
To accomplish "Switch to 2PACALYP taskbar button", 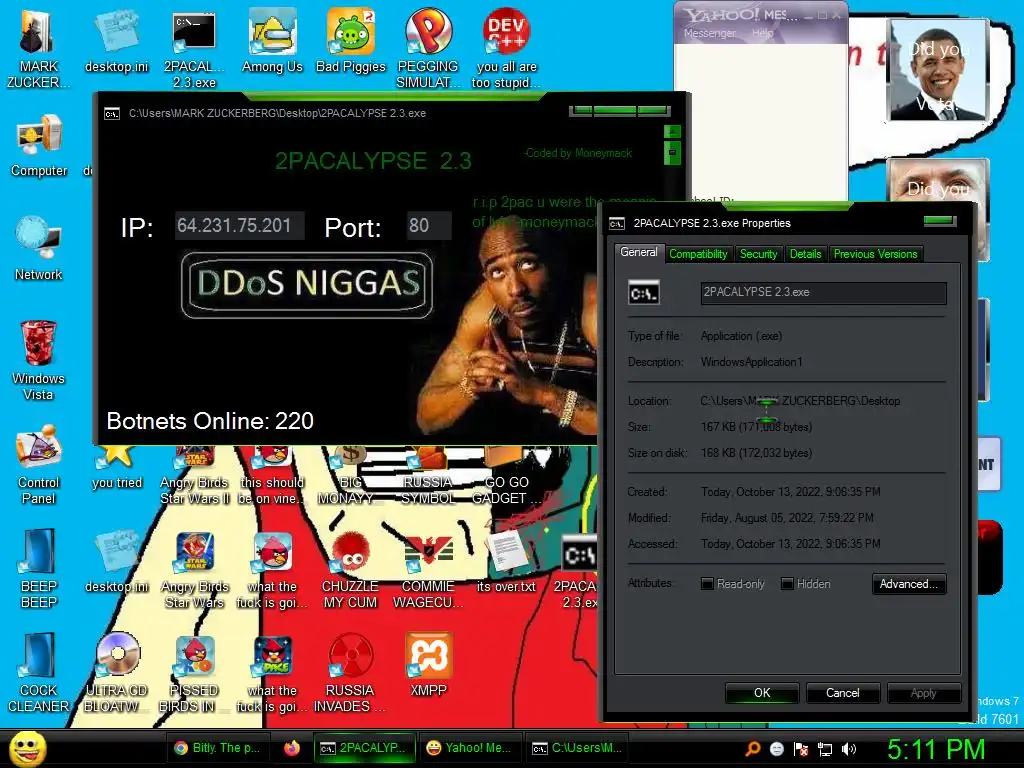I will pyautogui.click(x=363, y=748).
